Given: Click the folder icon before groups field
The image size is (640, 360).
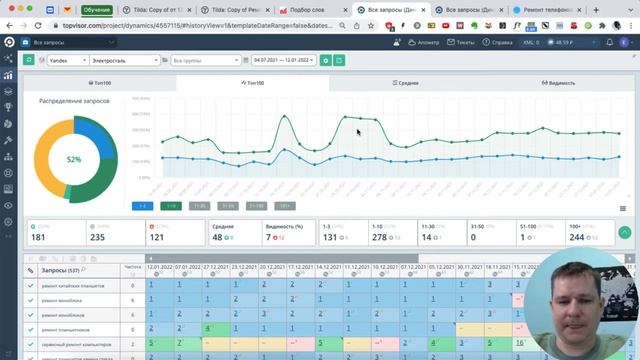Looking at the screenshot, I should tap(165, 60).
